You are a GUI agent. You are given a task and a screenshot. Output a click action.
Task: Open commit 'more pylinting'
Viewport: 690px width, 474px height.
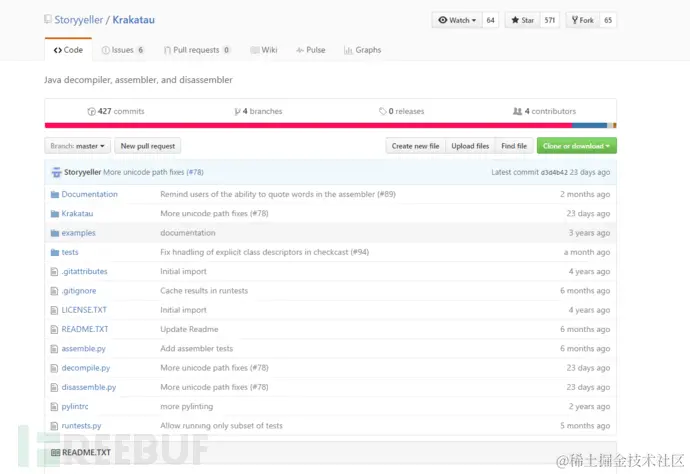pos(187,407)
